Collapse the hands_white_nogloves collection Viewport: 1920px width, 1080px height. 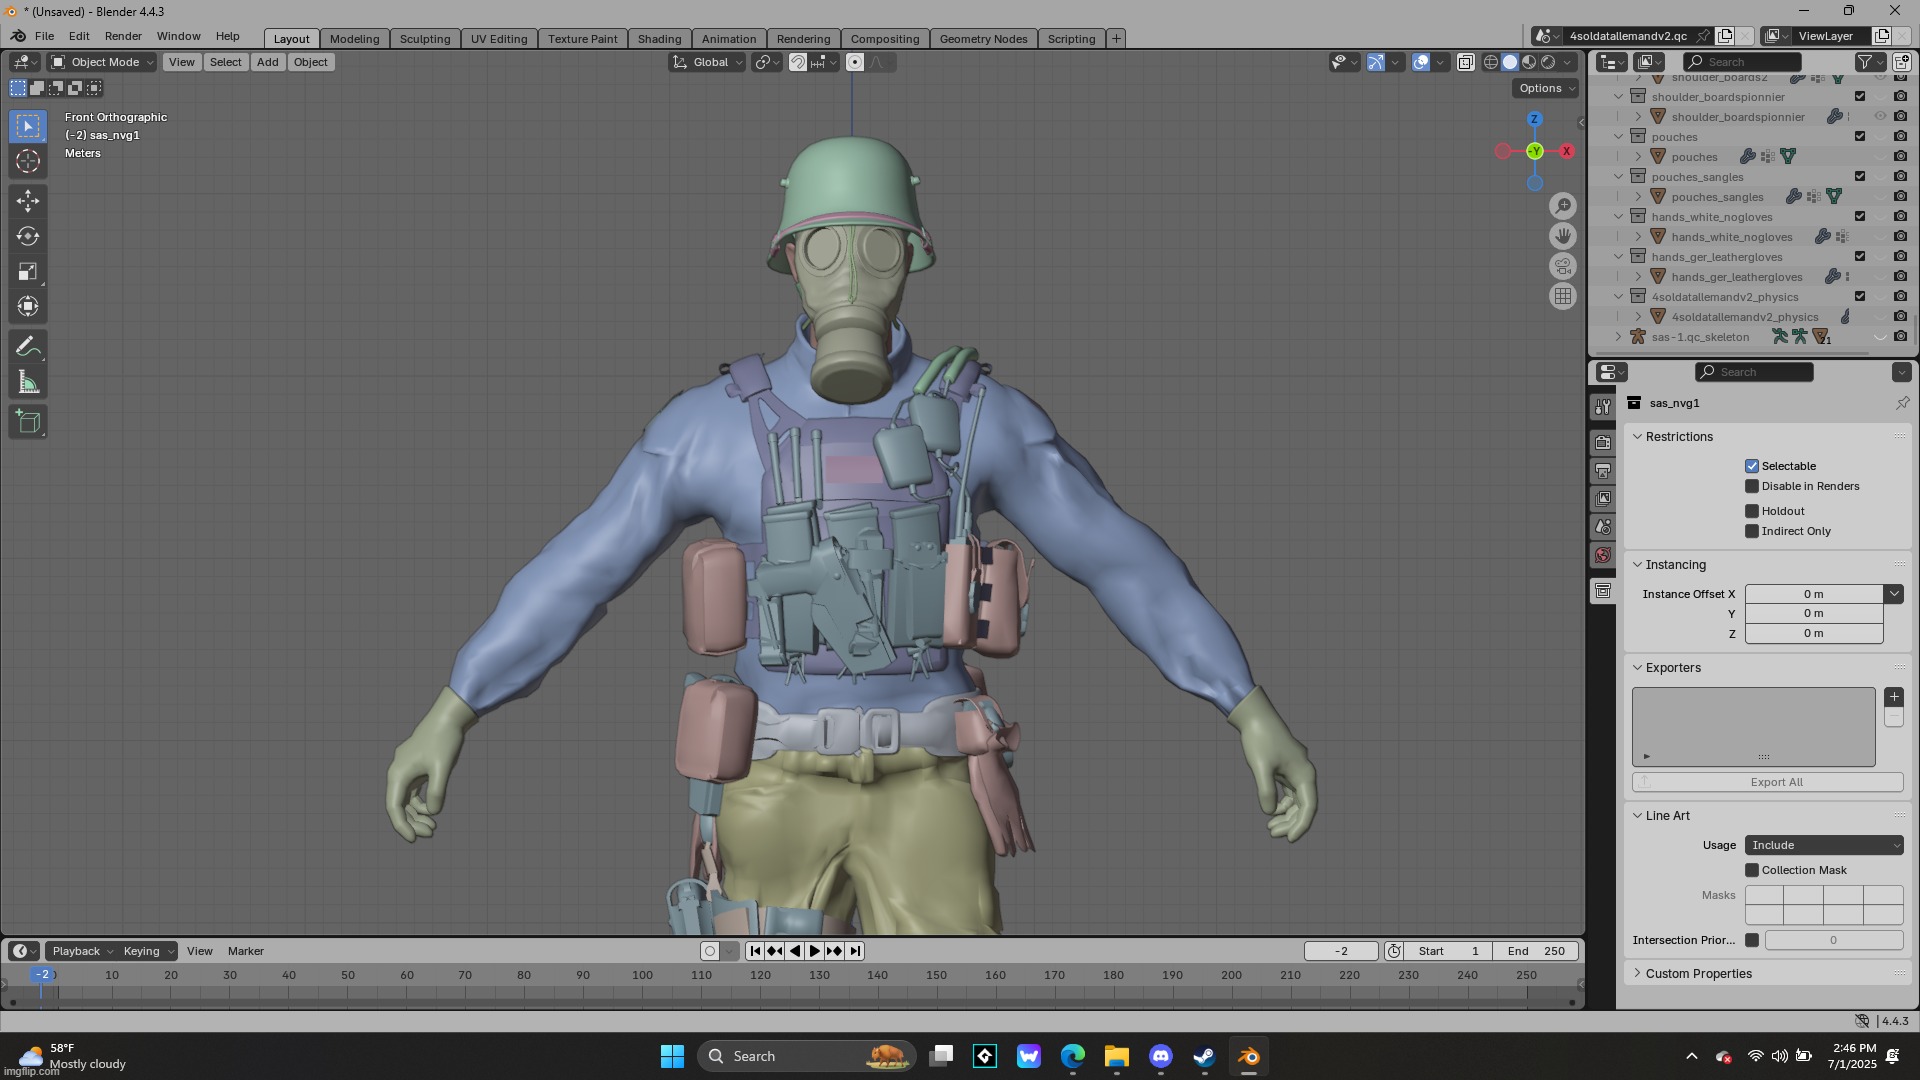[x=1618, y=217]
